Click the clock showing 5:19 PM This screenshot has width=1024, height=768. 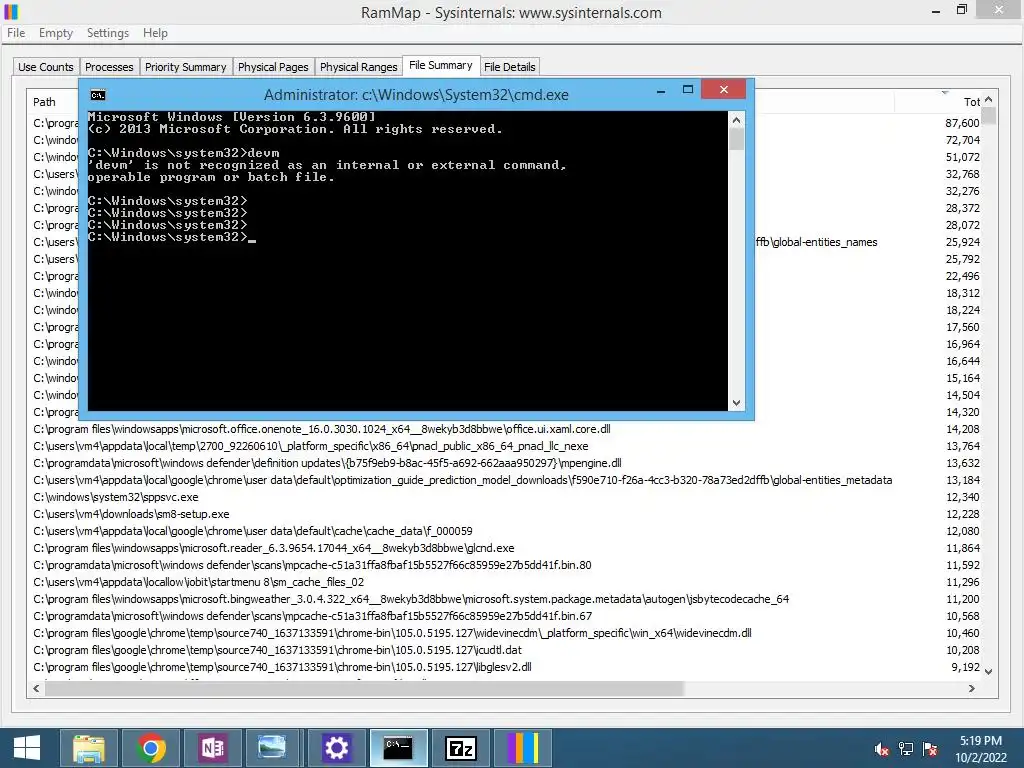[x=981, y=741]
